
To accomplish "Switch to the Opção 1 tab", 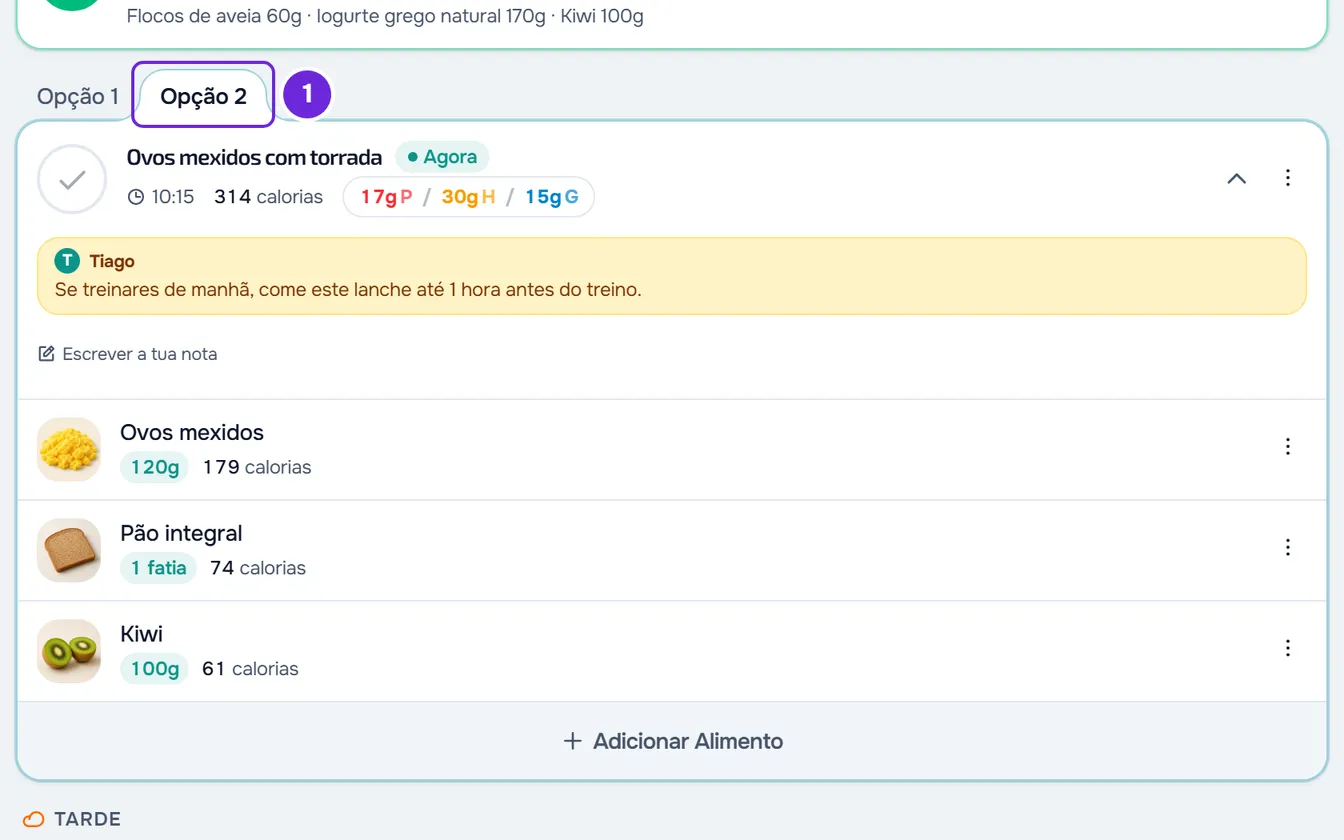I will pos(78,97).
